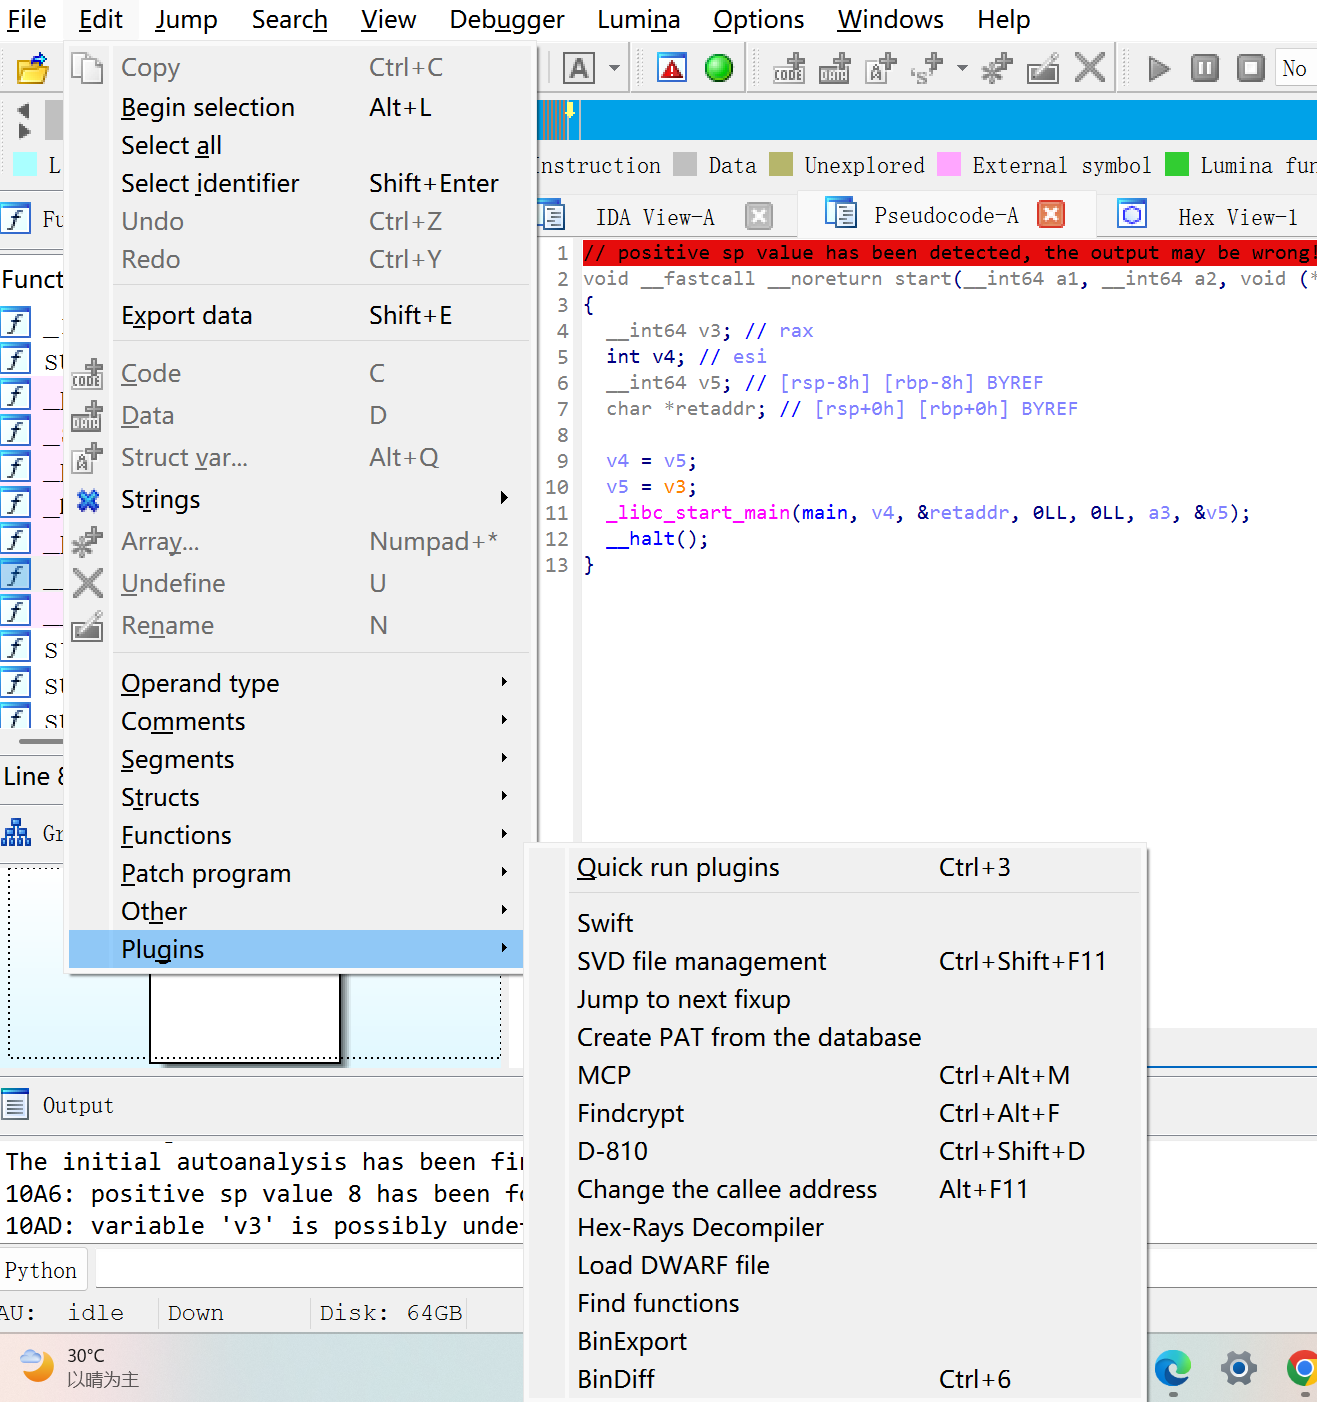1317x1402 pixels.
Task: Click the Graph overview panel icon
Action: pos(16,833)
